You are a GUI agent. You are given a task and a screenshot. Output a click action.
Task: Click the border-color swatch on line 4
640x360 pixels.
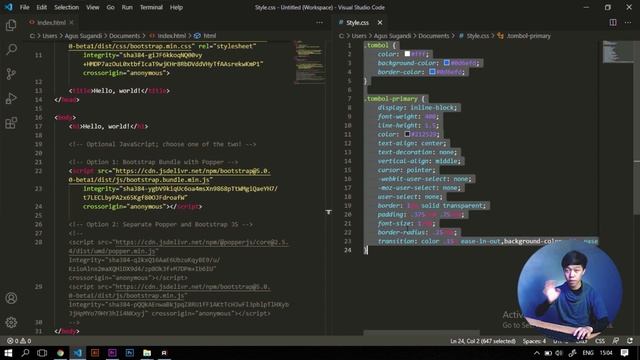(x=432, y=72)
